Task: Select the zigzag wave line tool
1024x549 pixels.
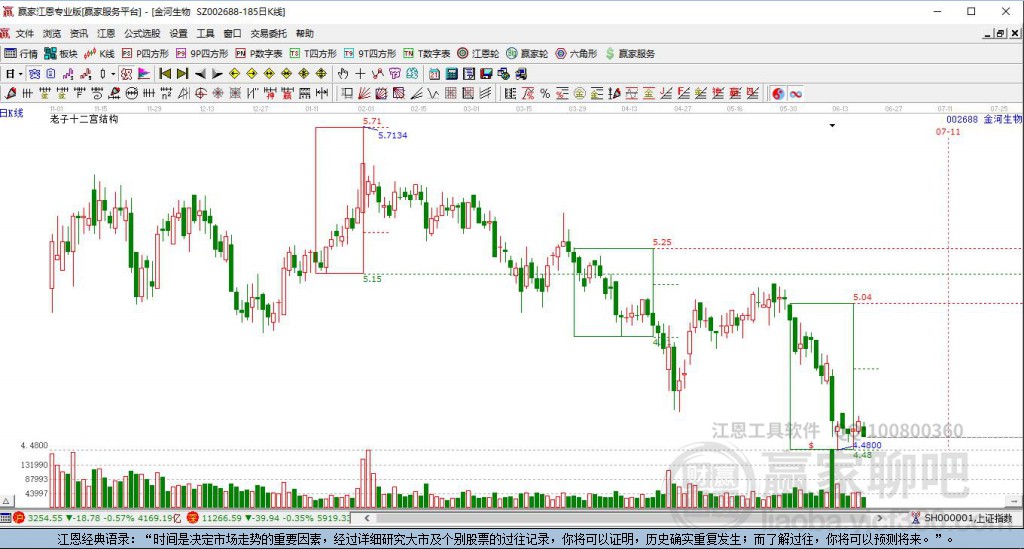Action: [433, 93]
